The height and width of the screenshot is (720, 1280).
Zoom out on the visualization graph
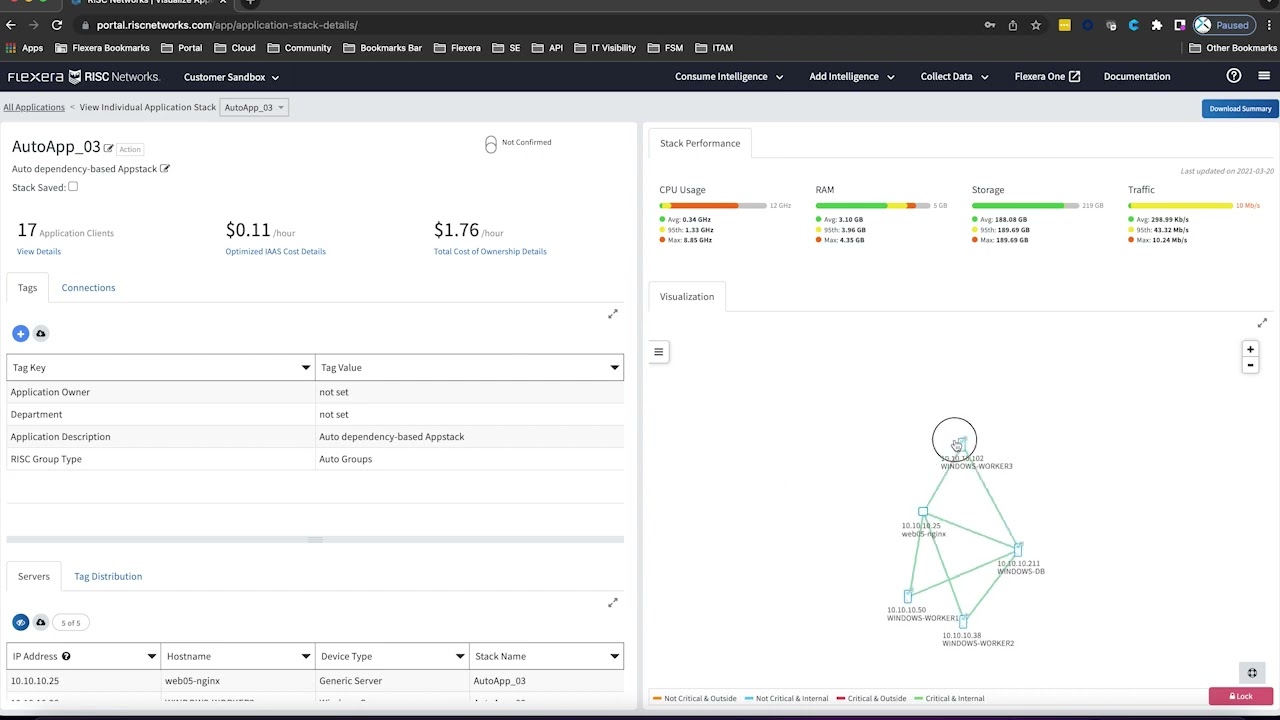(x=1250, y=365)
